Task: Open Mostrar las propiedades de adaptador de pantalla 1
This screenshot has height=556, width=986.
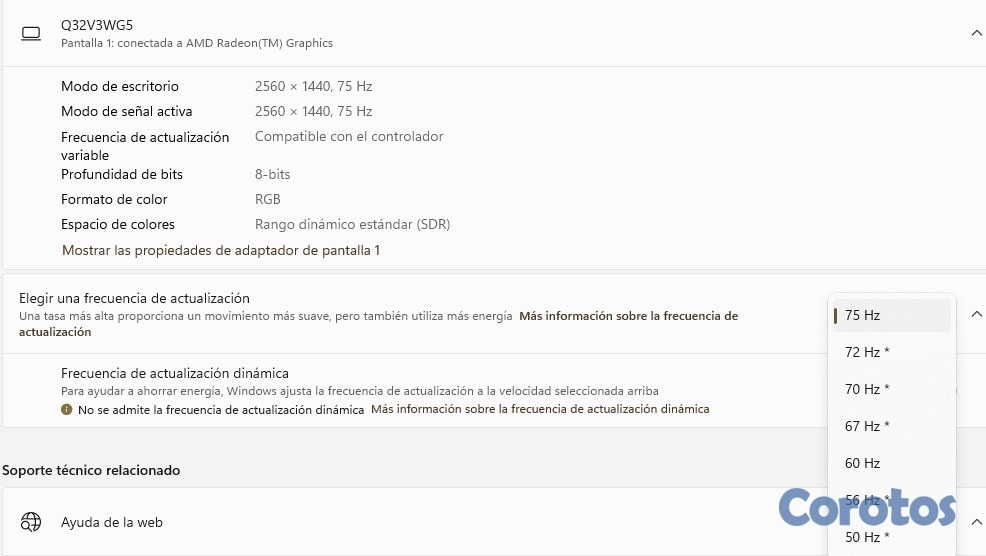Action: pyautogui.click(x=221, y=250)
